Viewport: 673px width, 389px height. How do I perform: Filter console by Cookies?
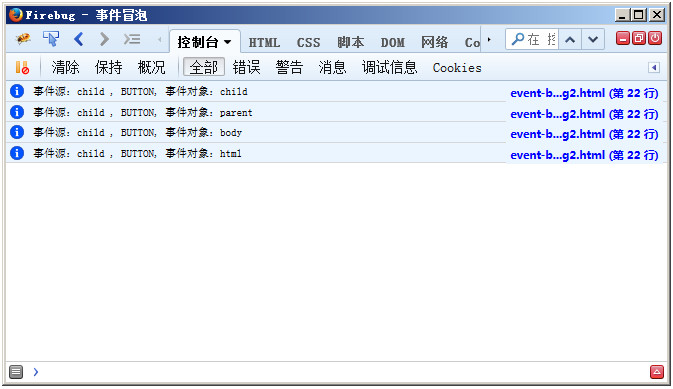457,68
